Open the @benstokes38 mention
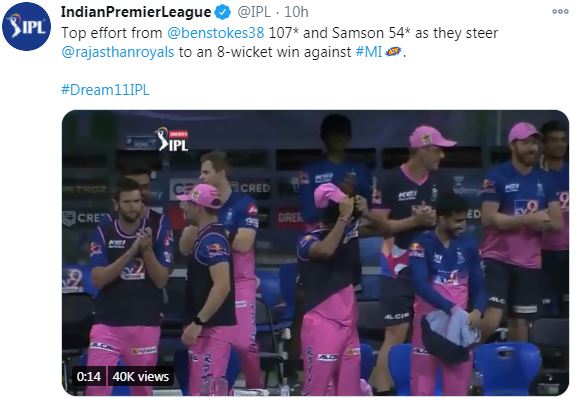Viewport: 577px width, 401px height. point(216,33)
